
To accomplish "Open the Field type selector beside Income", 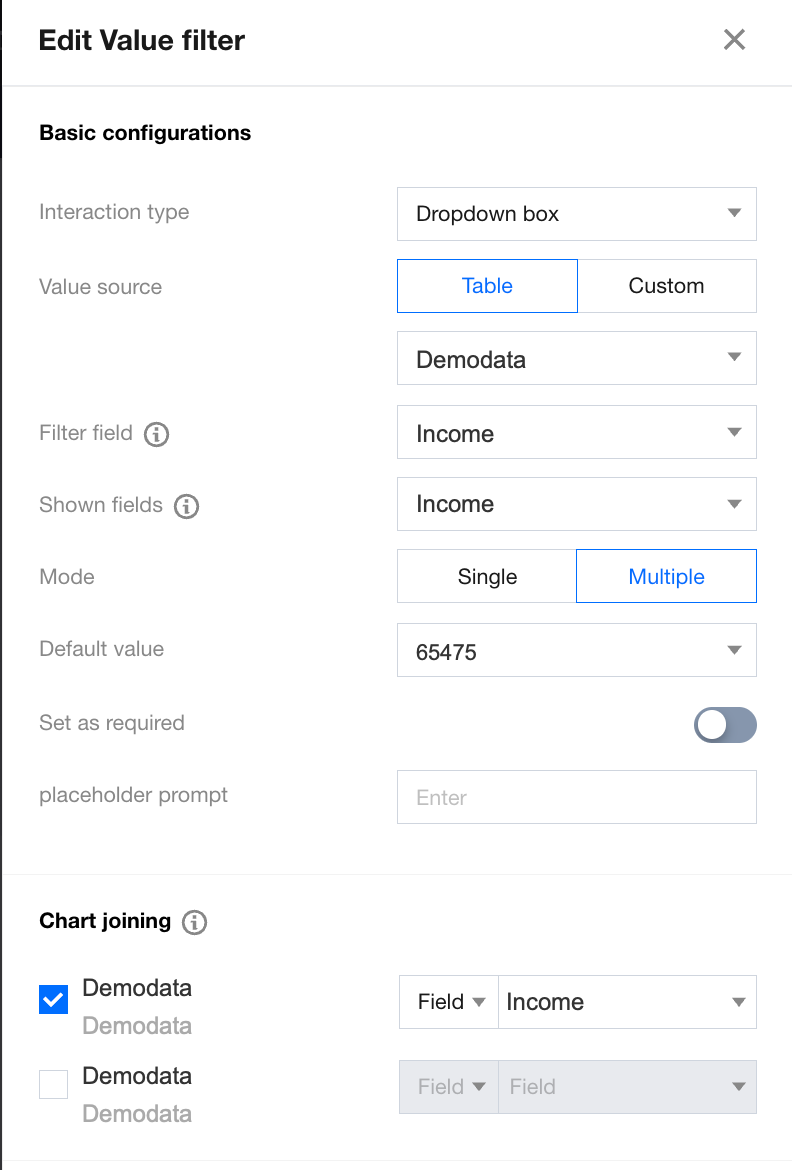I will (x=449, y=1002).
